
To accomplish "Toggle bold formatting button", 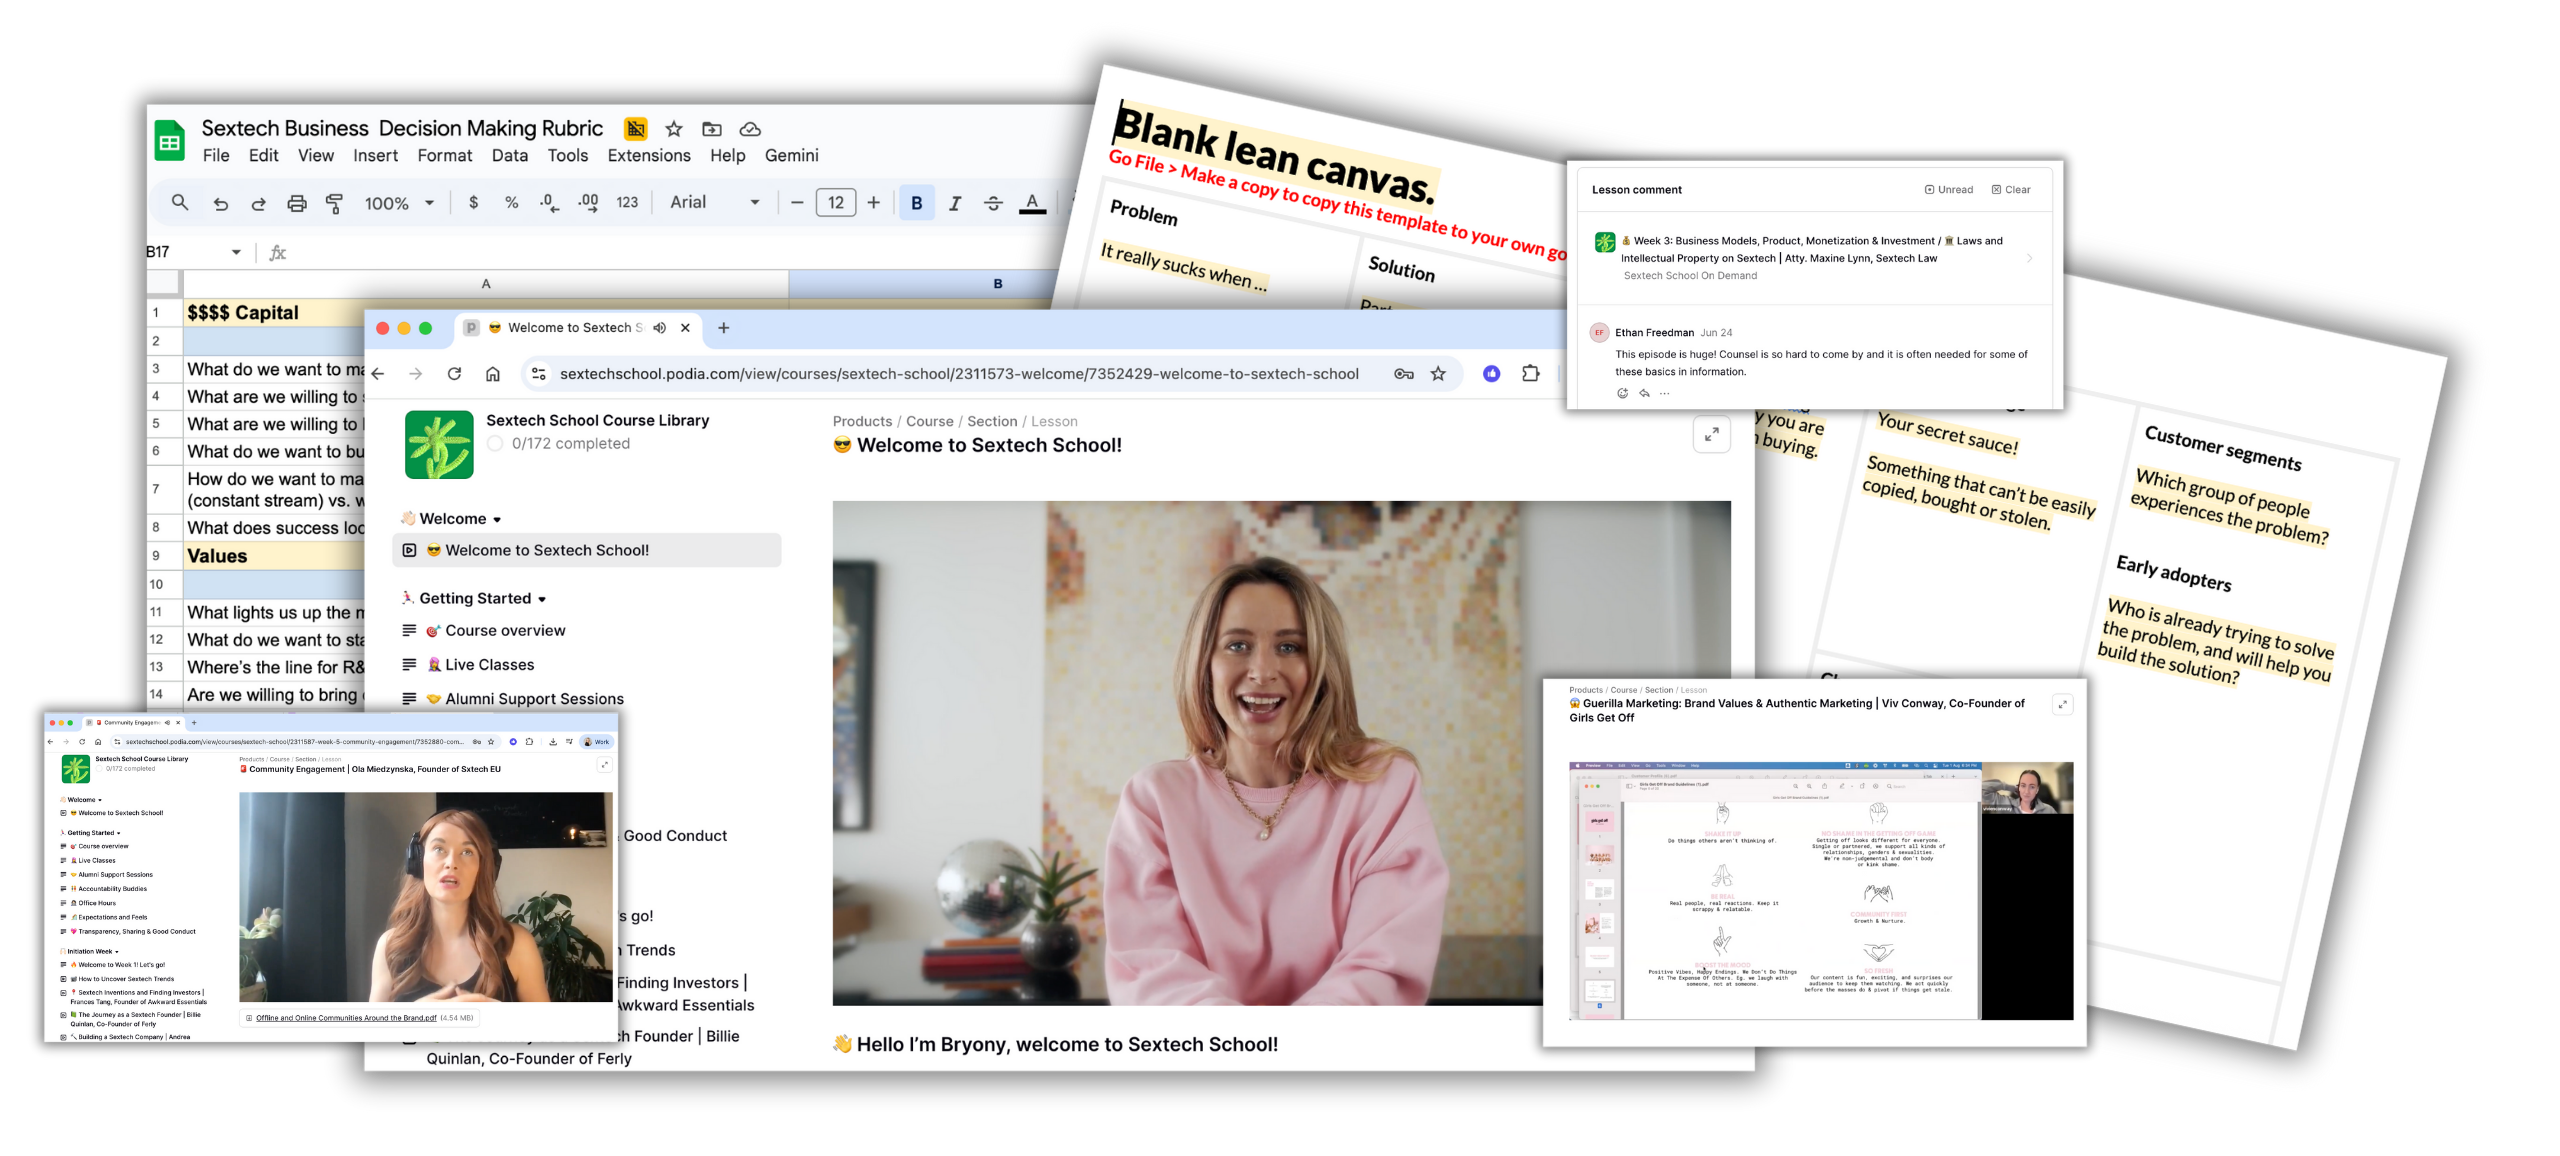I will point(916,203).
